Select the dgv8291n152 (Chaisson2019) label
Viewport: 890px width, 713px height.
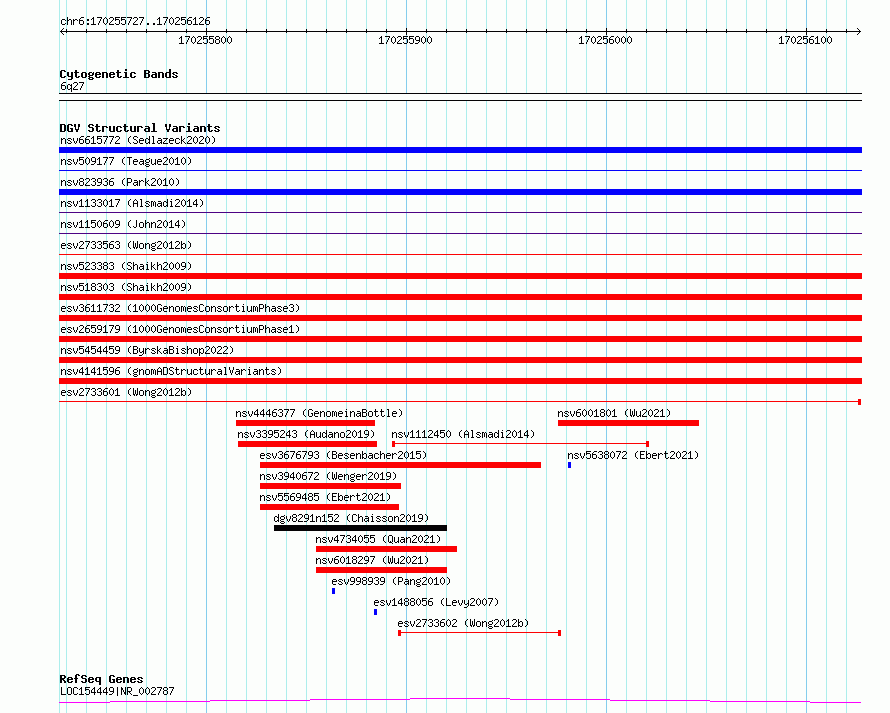coord(351,518)
